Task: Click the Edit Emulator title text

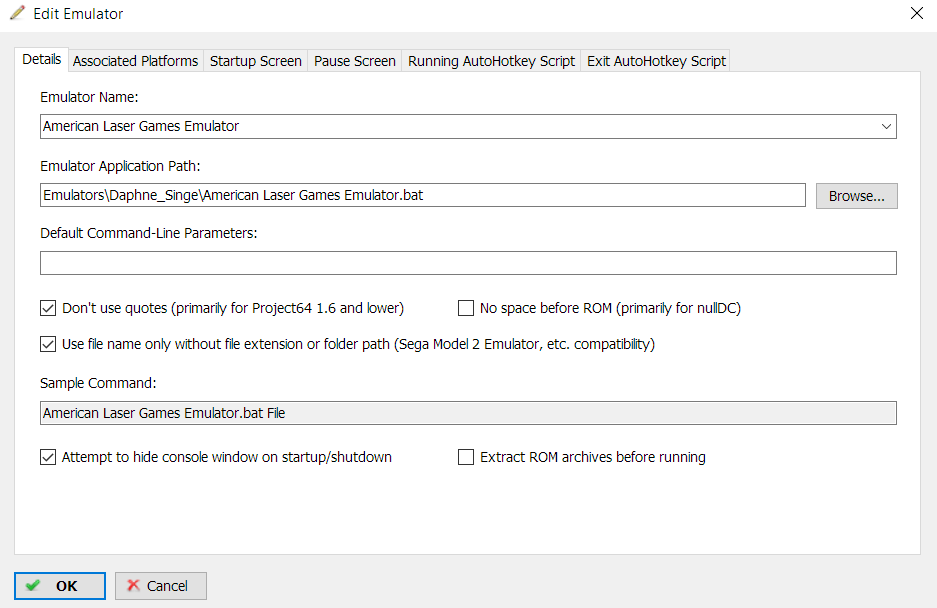Action: click(x=78, y=14)
